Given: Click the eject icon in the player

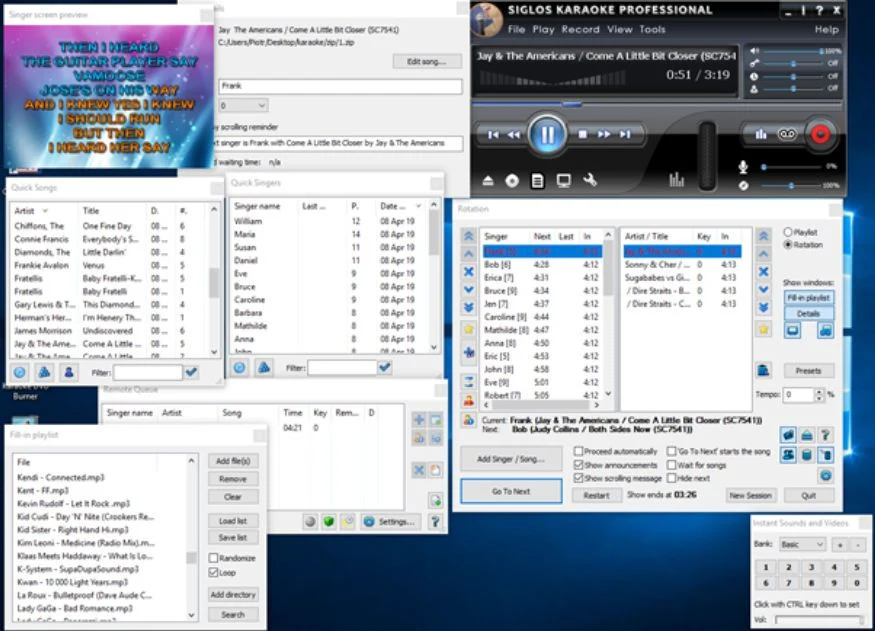Looking at the screenshot, I should [x=488, y=181].
